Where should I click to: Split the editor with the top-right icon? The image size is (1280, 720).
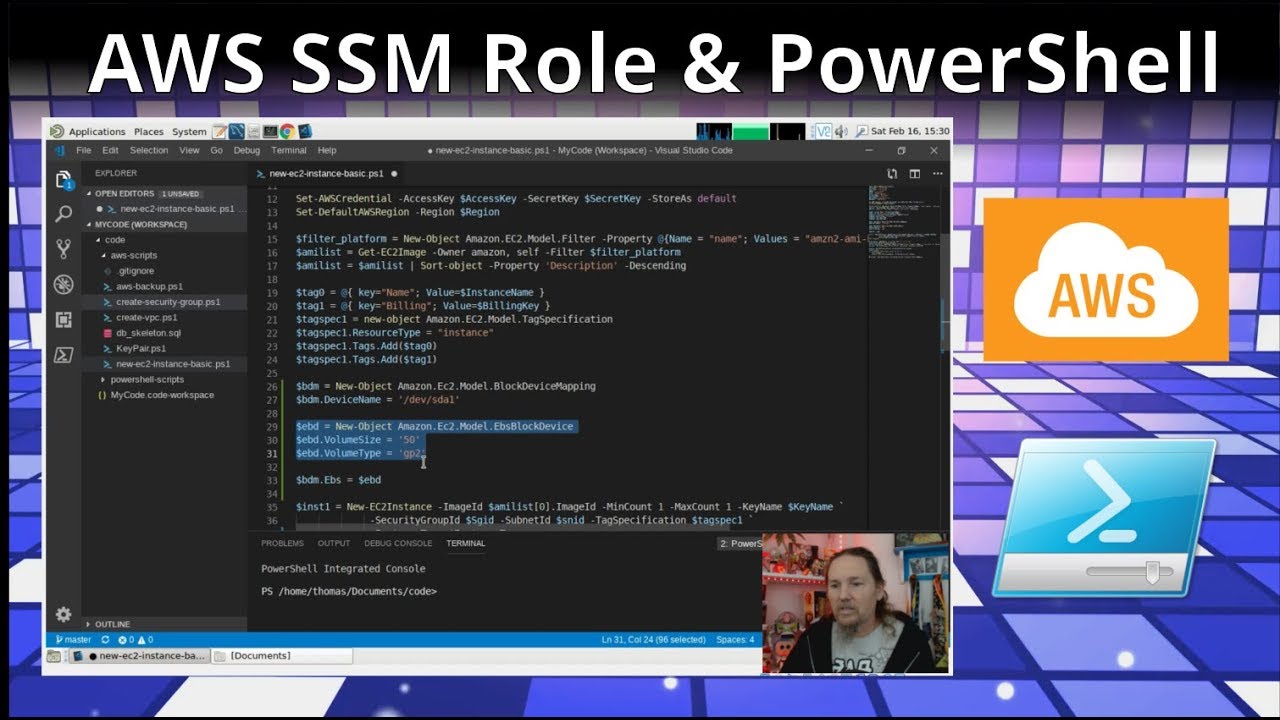coord(913,172)
